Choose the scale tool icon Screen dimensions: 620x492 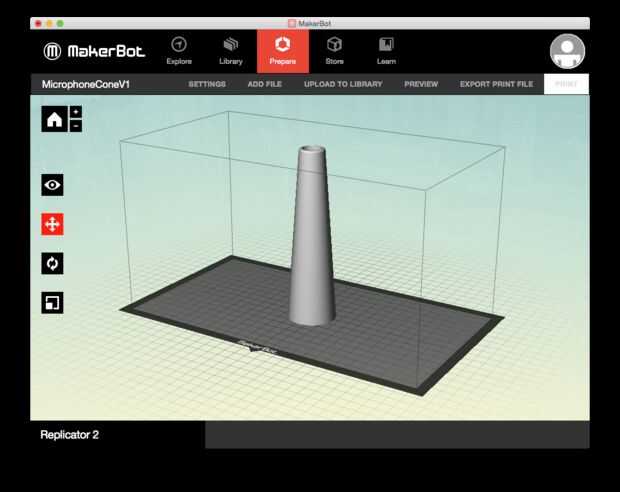tap(52, 303)
